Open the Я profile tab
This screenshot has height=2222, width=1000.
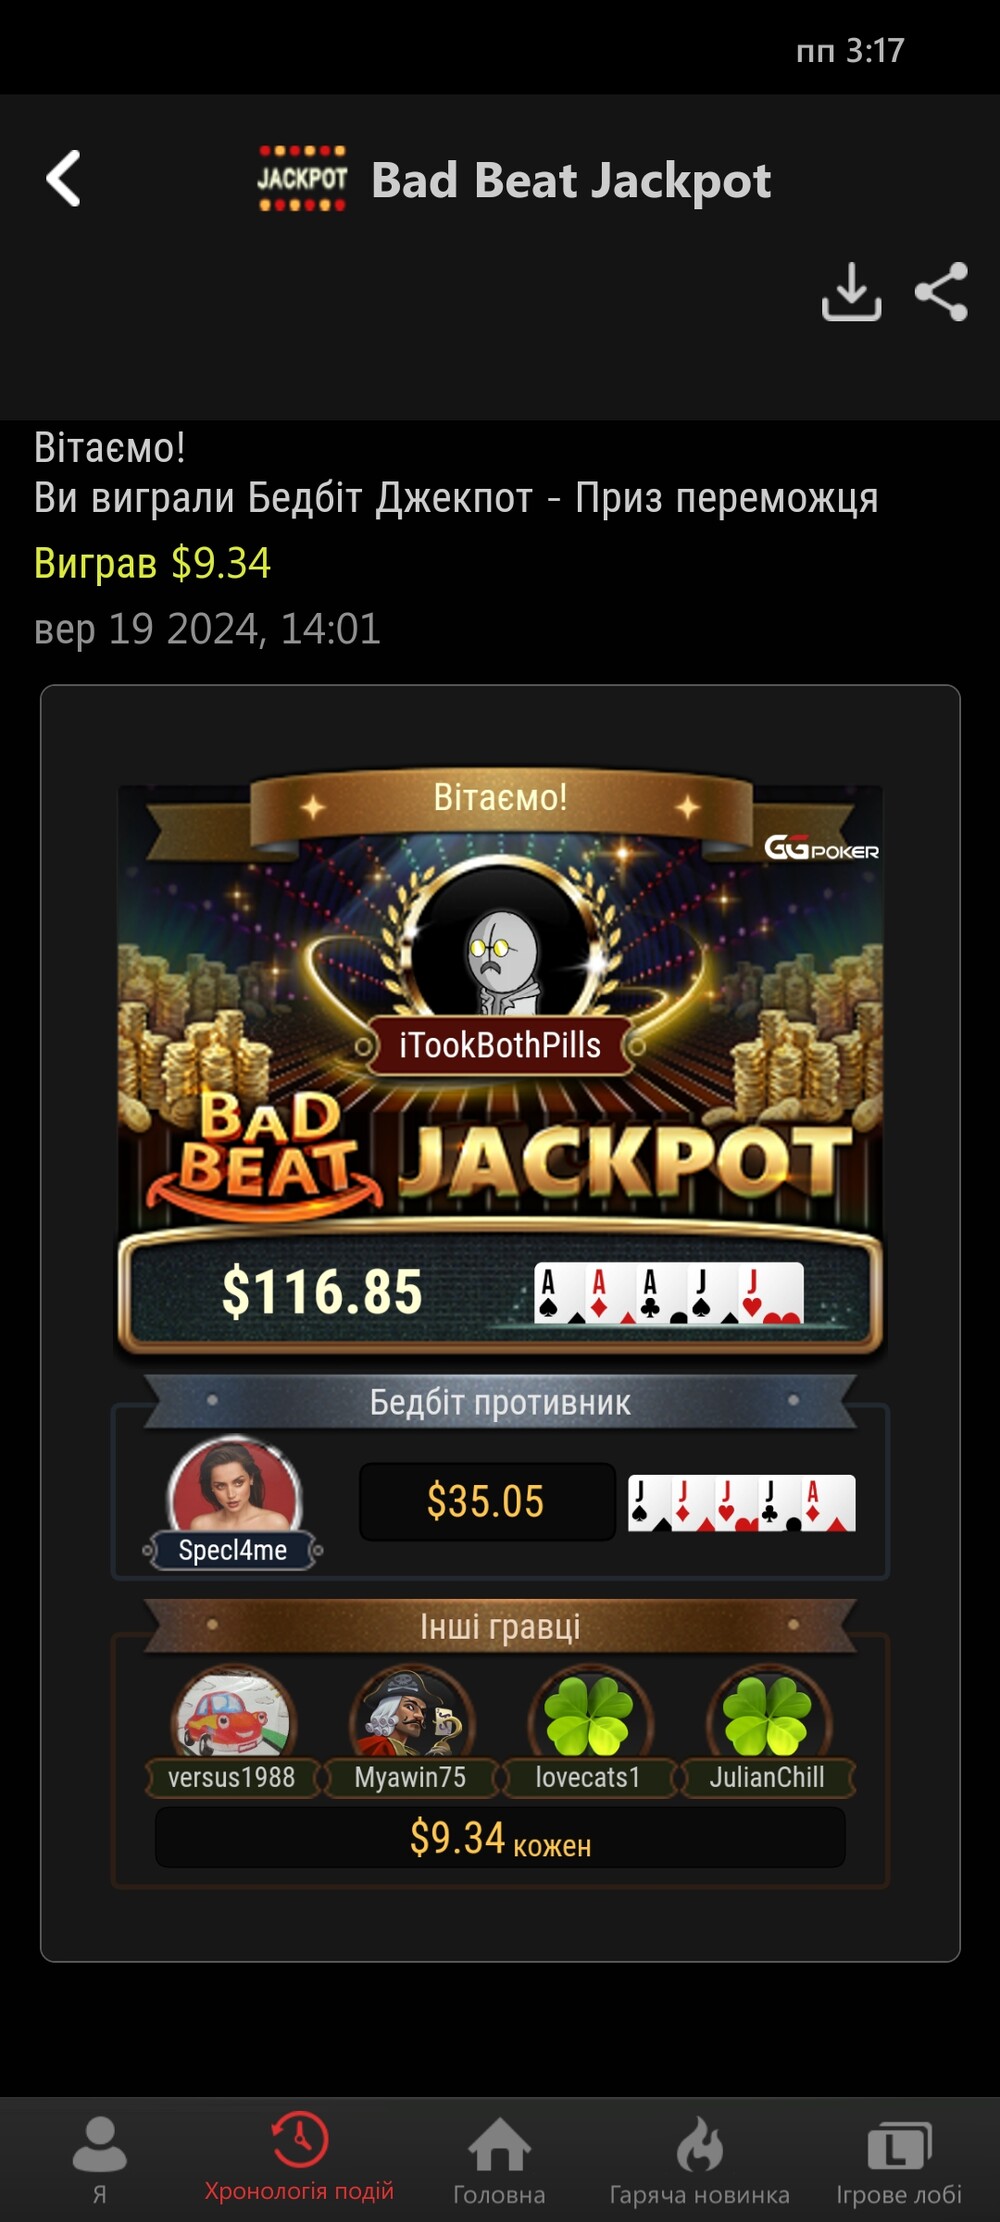pos(99,2160)
